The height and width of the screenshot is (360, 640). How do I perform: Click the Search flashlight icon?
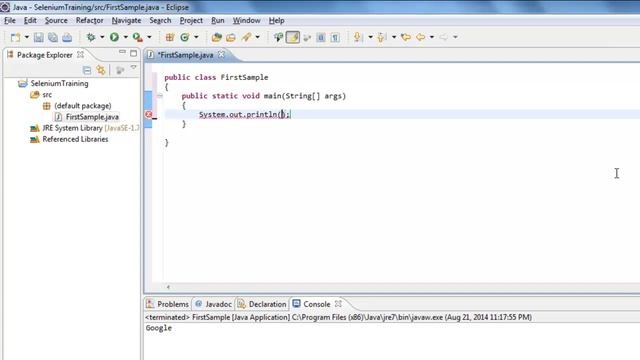click(246, 38)
